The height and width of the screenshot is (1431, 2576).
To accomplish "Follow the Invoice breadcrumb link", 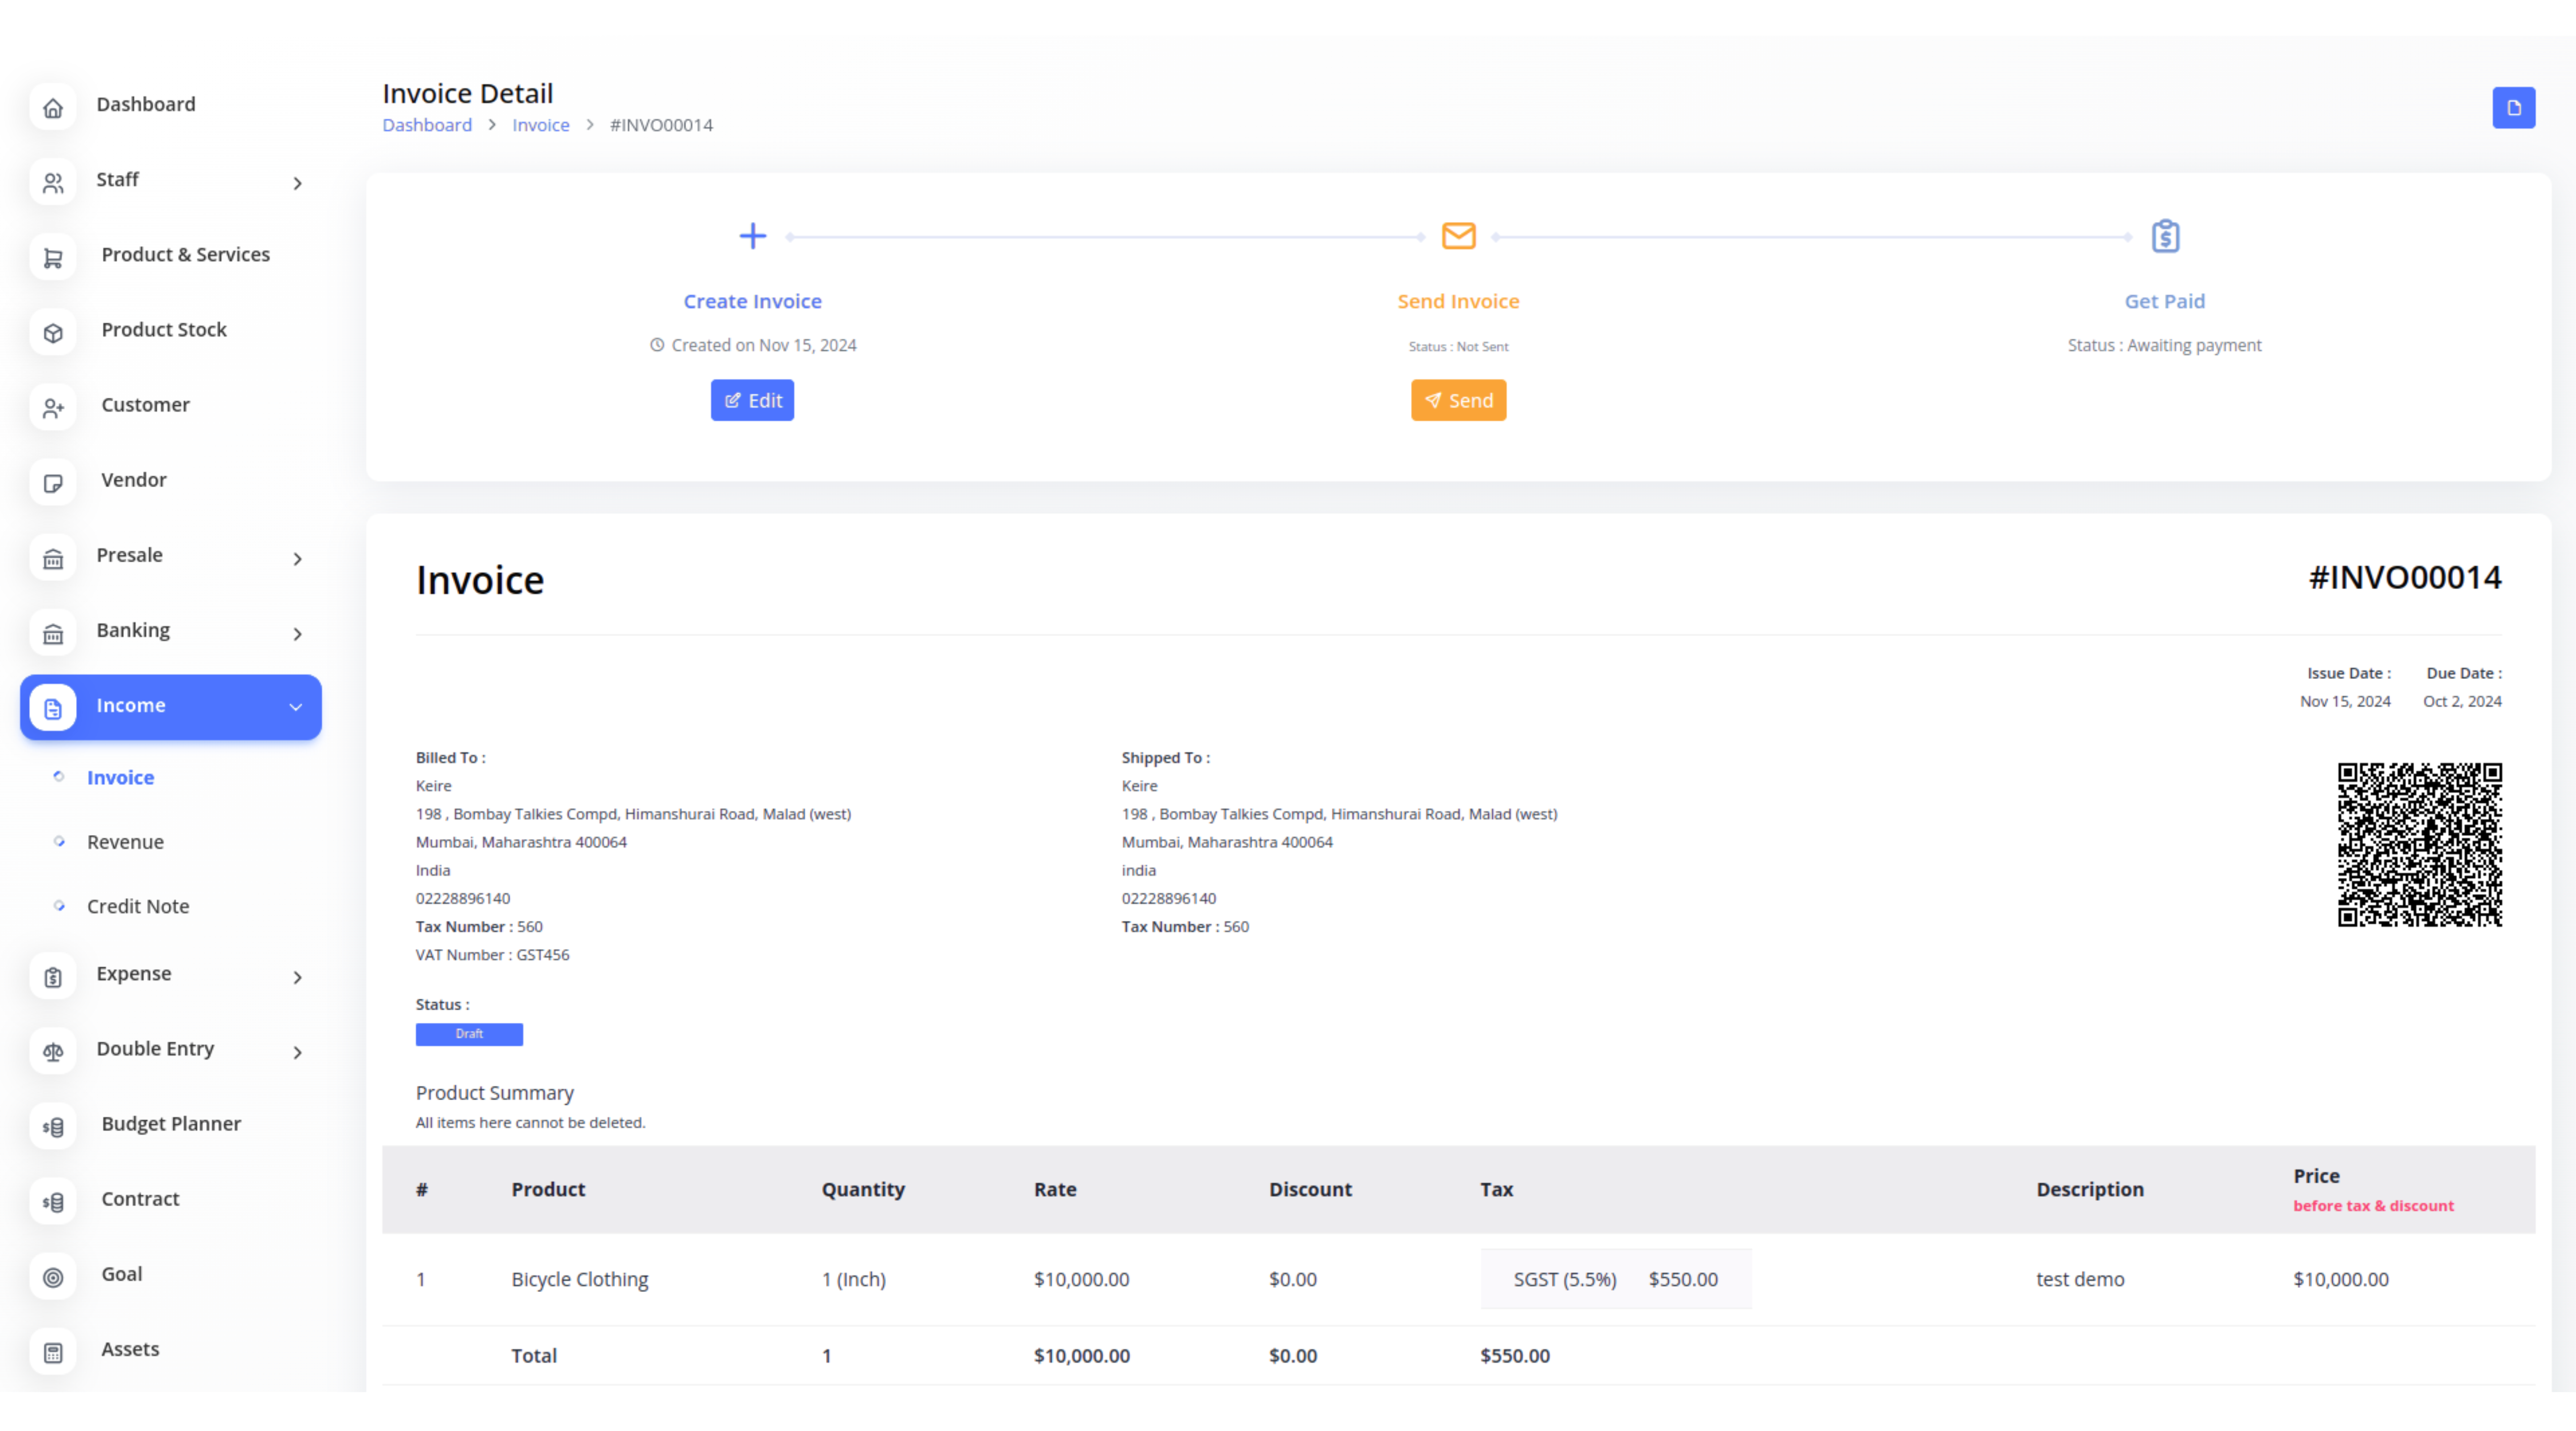I will click(541, 125).
